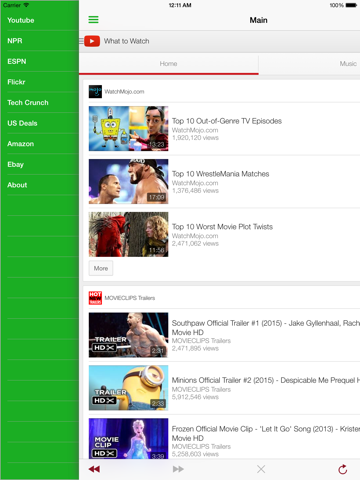Play the Minions trailer thumbnail

(x=128, y=388)
